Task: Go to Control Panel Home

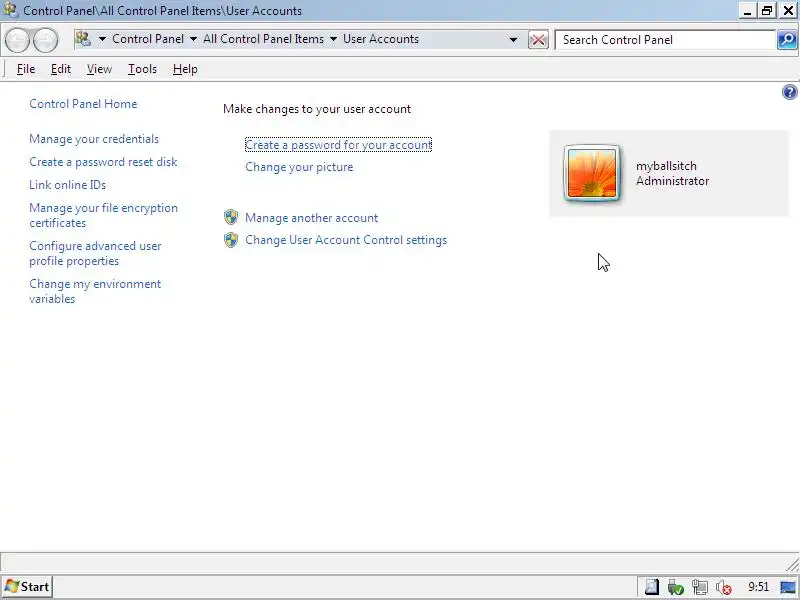Action: [83, 104]
